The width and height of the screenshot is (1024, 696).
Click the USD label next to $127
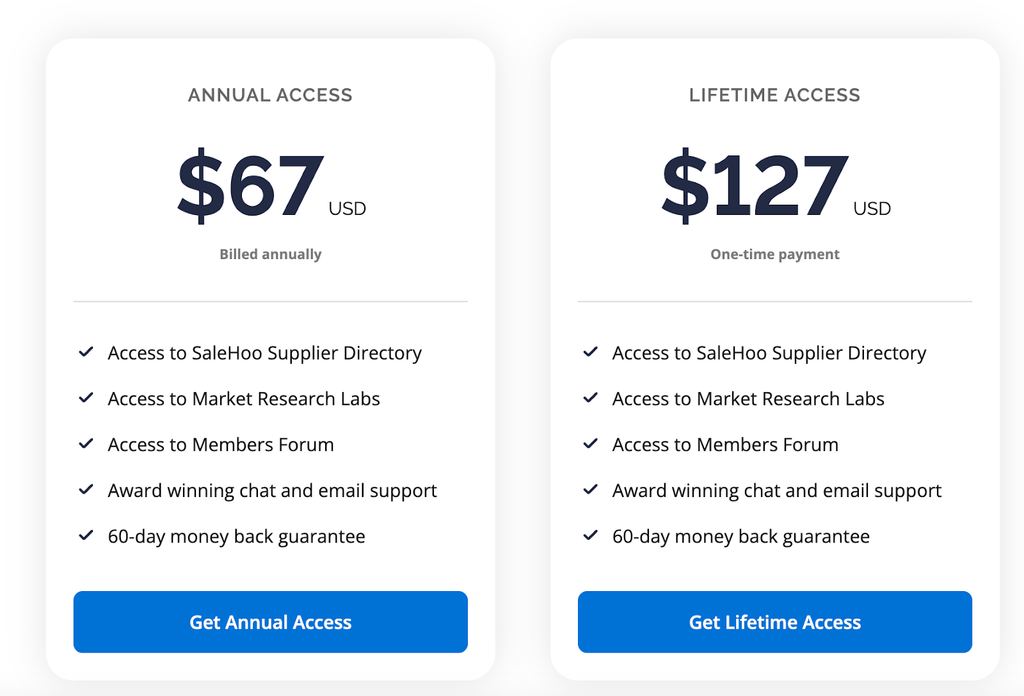pyautogui.click(x=871, y=209)
